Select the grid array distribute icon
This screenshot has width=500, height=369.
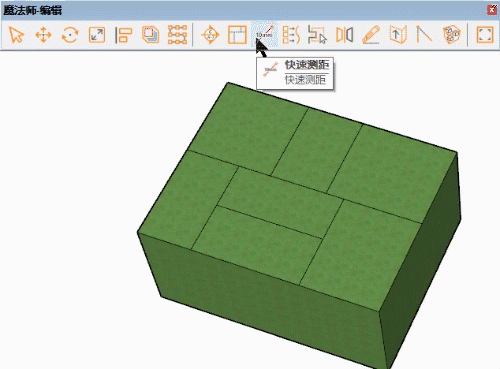[177, 35]
